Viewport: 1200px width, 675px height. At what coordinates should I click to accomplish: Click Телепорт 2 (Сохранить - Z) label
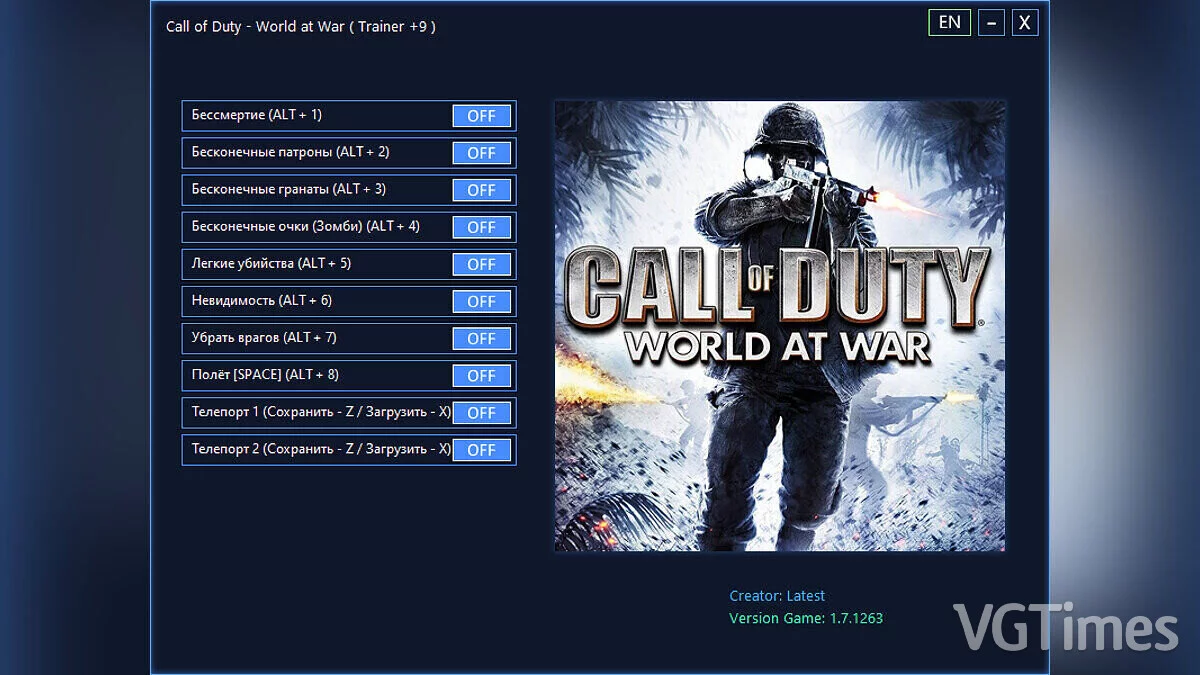pyautogui.click(x=321, y=448)
